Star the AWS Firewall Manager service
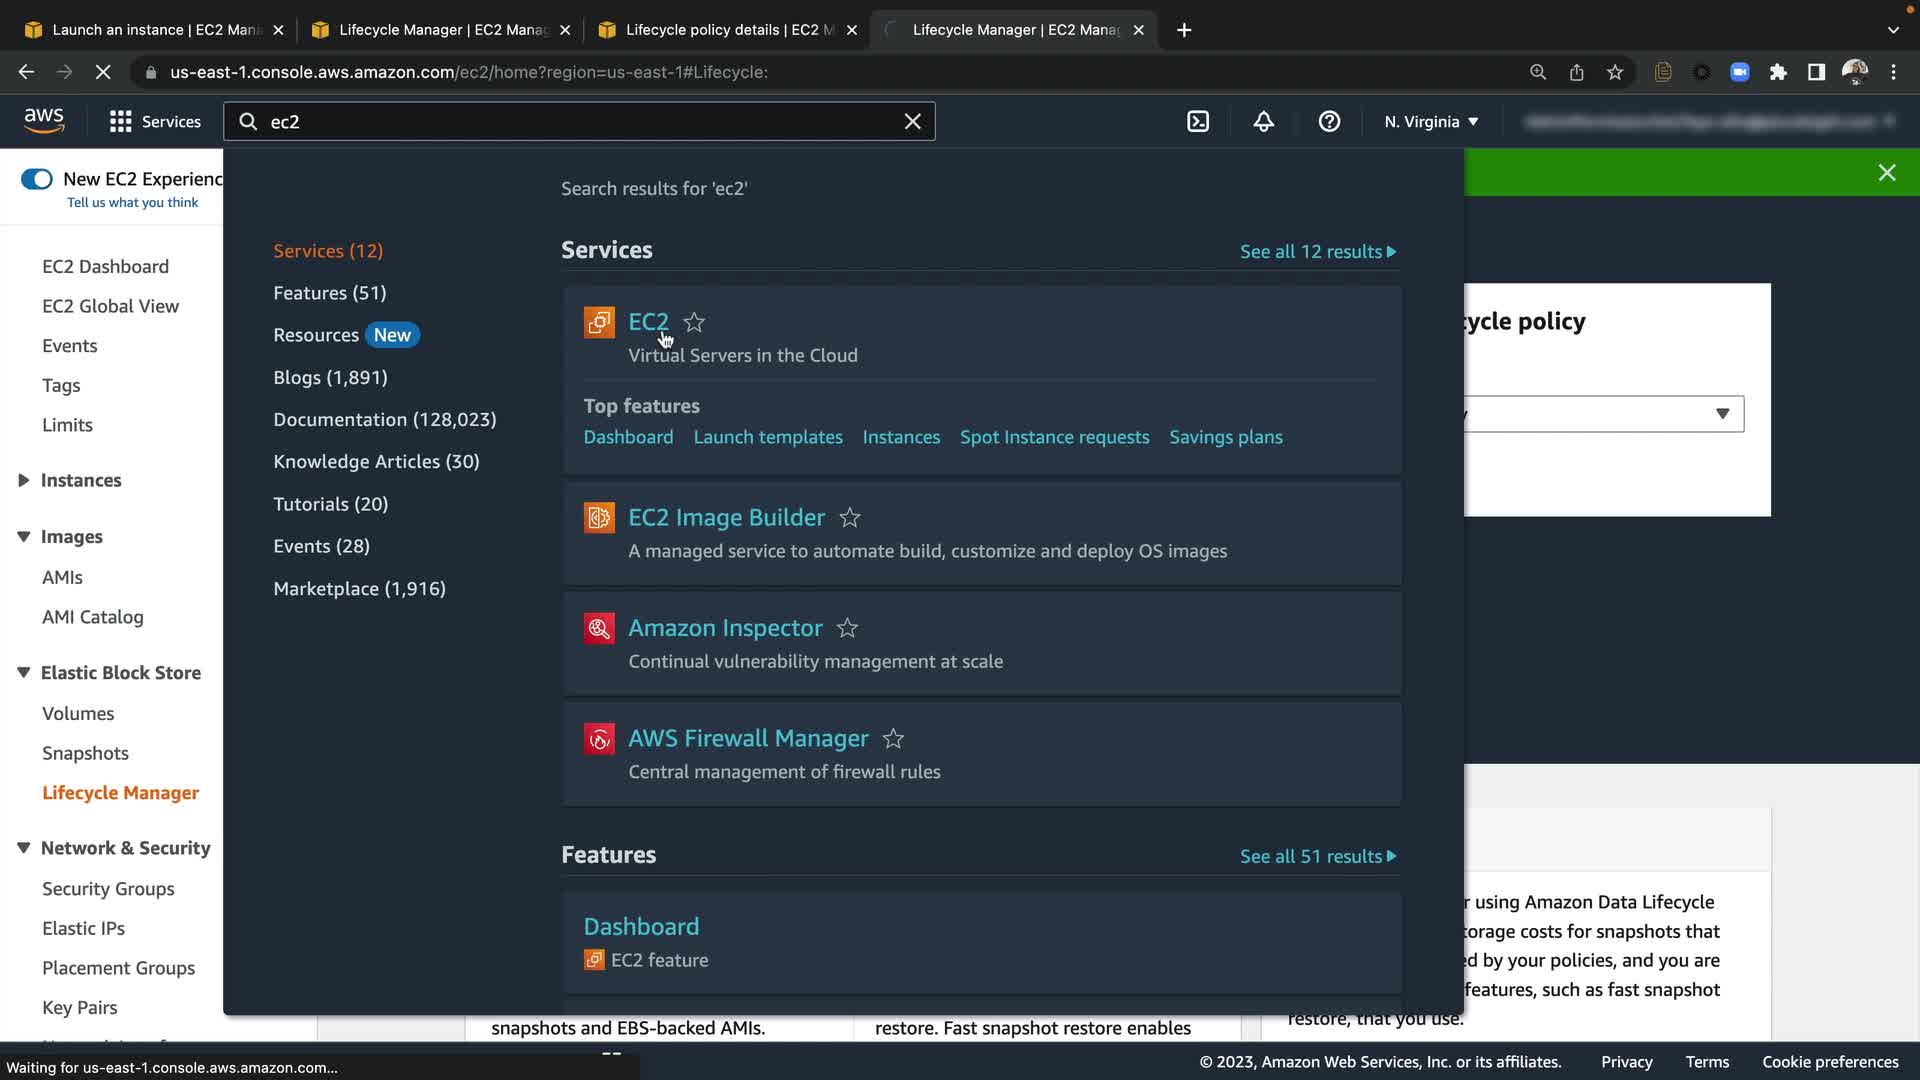1920x1080 pixels. click(893, 739)
